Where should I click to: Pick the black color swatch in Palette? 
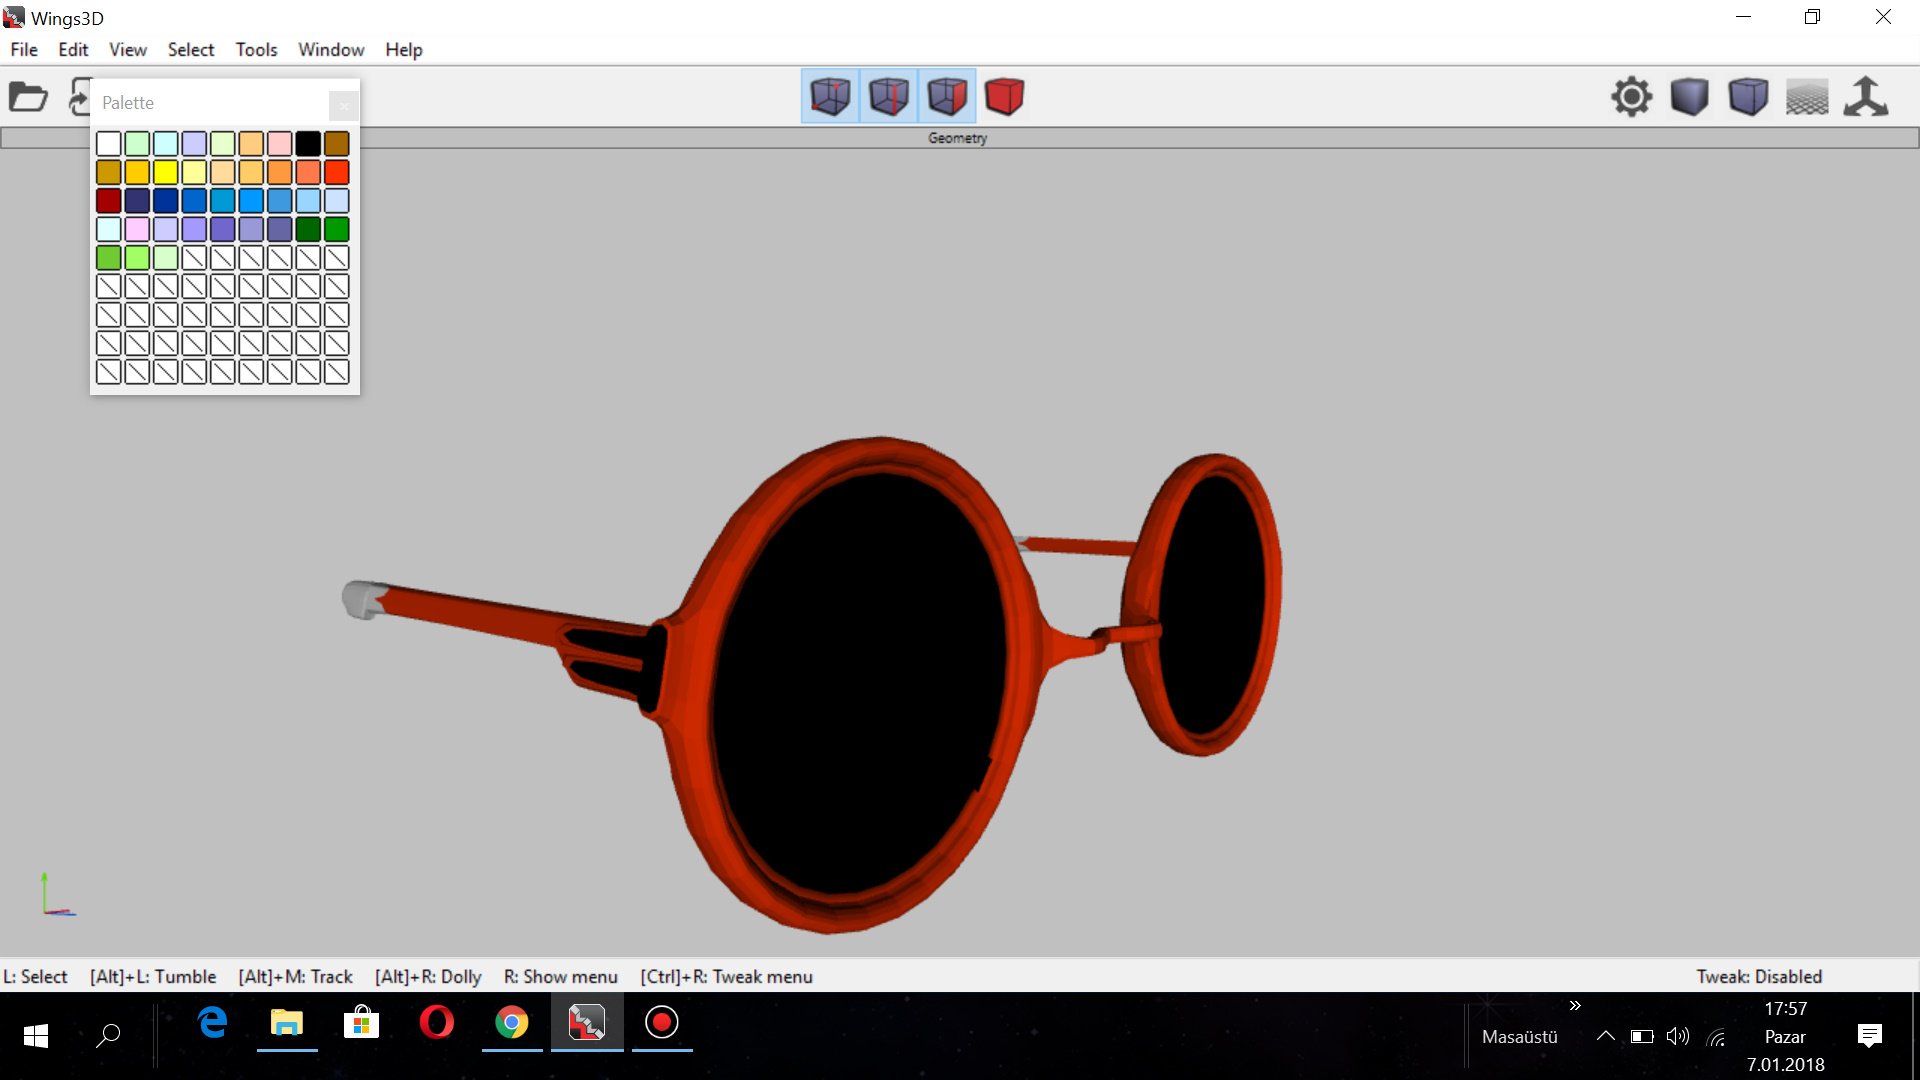pos(308,143)
